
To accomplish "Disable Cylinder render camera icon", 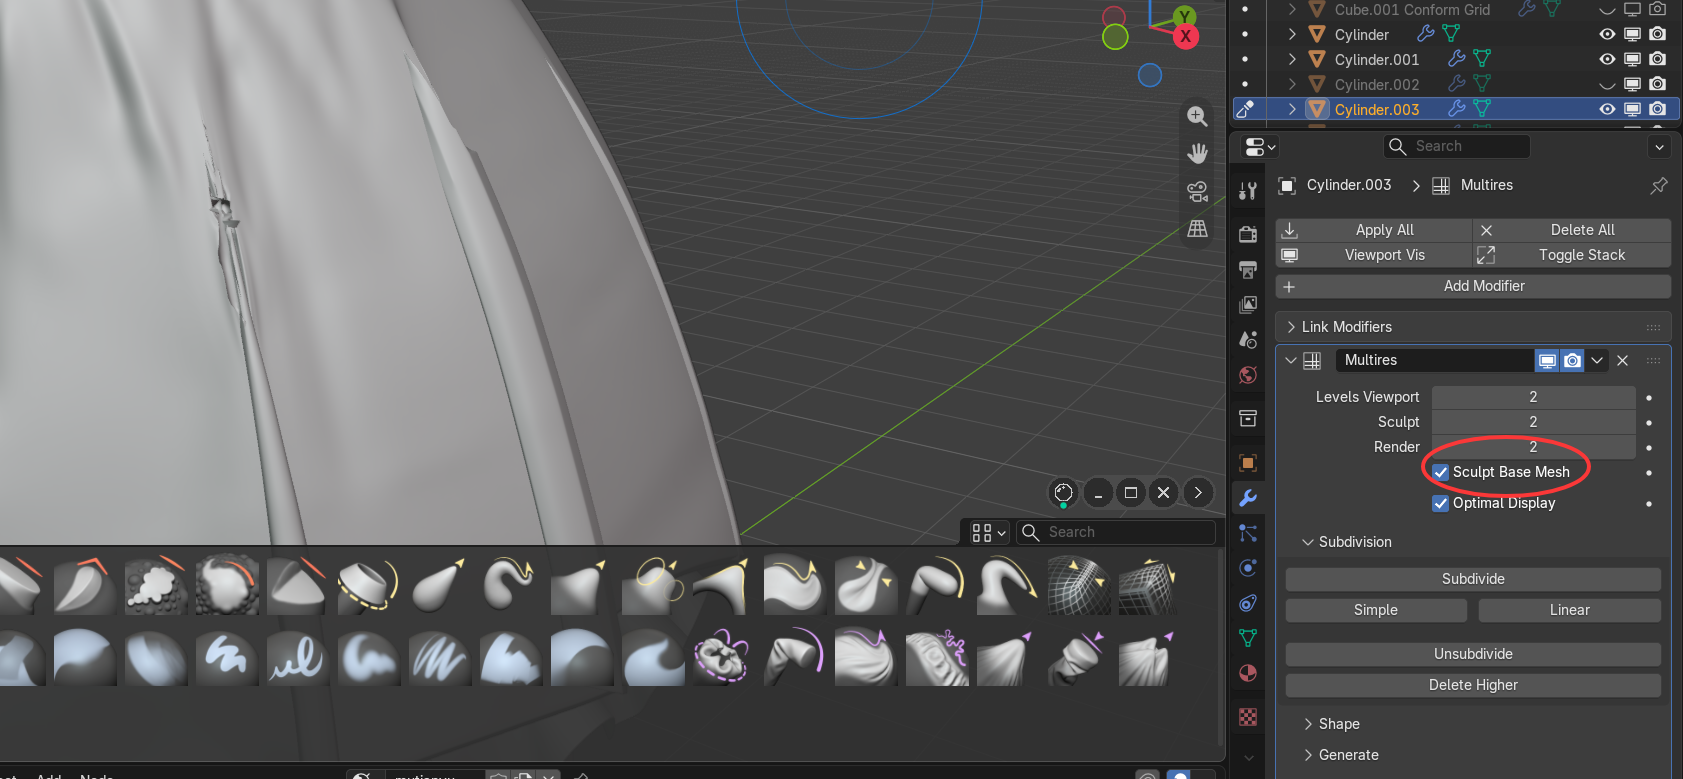I will 1657,34.
